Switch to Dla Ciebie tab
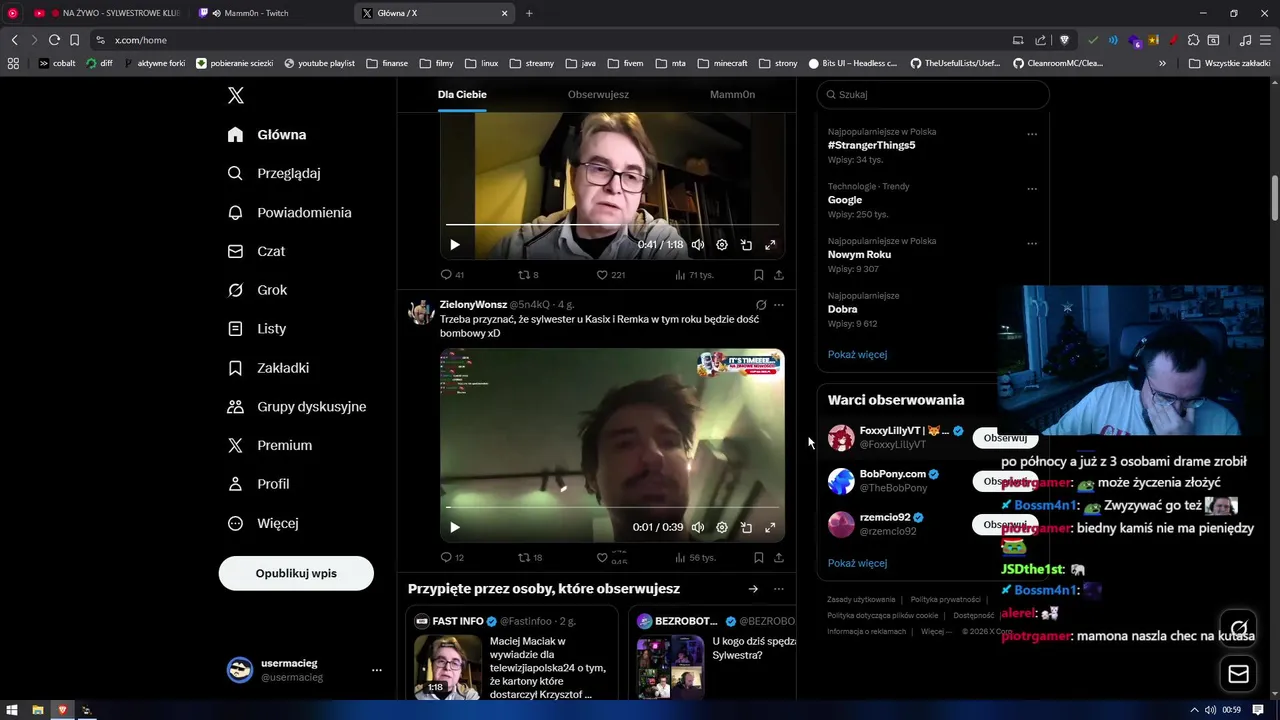 (462, 94)
